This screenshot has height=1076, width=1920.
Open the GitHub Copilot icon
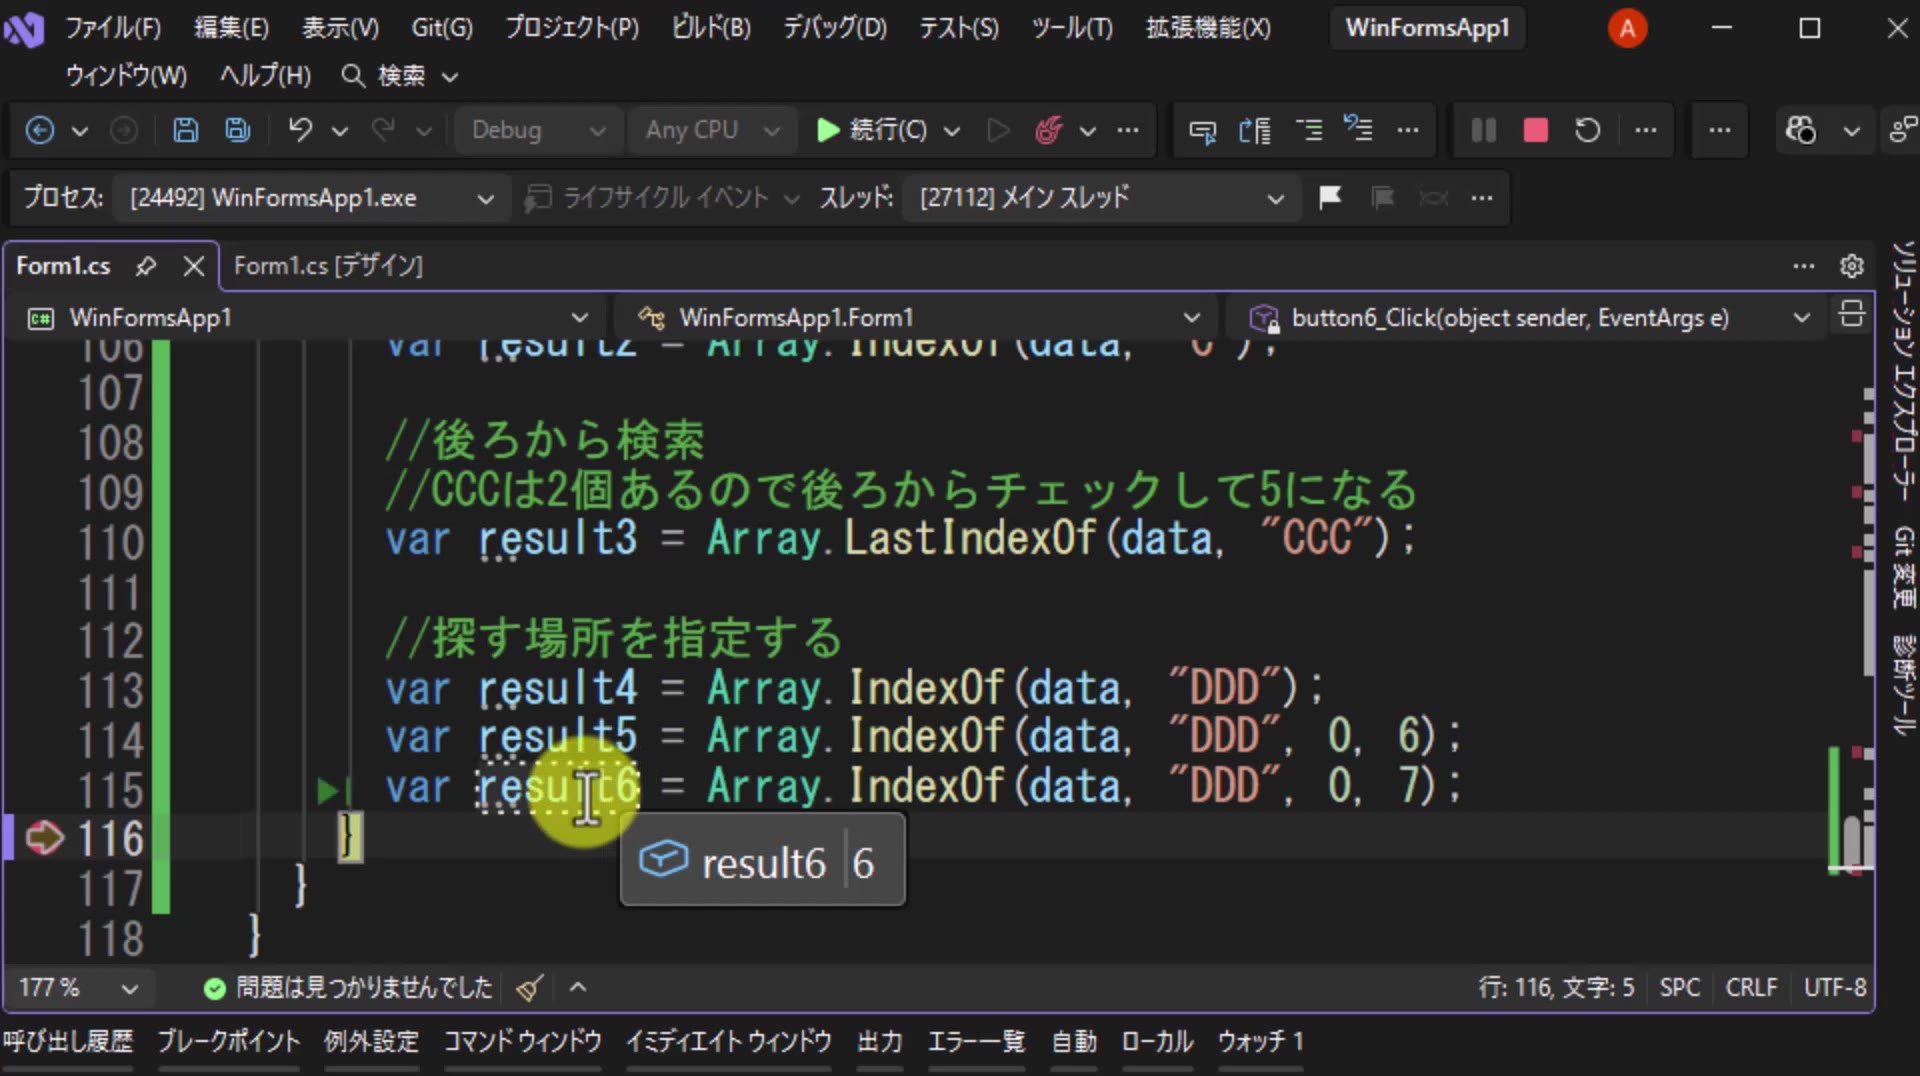(x=1801, y=130)
